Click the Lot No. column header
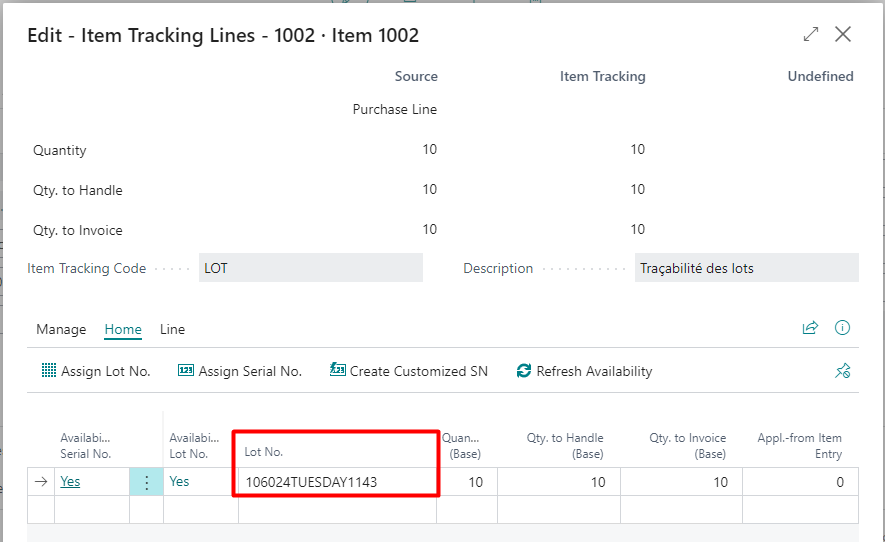This screenshot has height=542, width=885. (x=264, y=452)
